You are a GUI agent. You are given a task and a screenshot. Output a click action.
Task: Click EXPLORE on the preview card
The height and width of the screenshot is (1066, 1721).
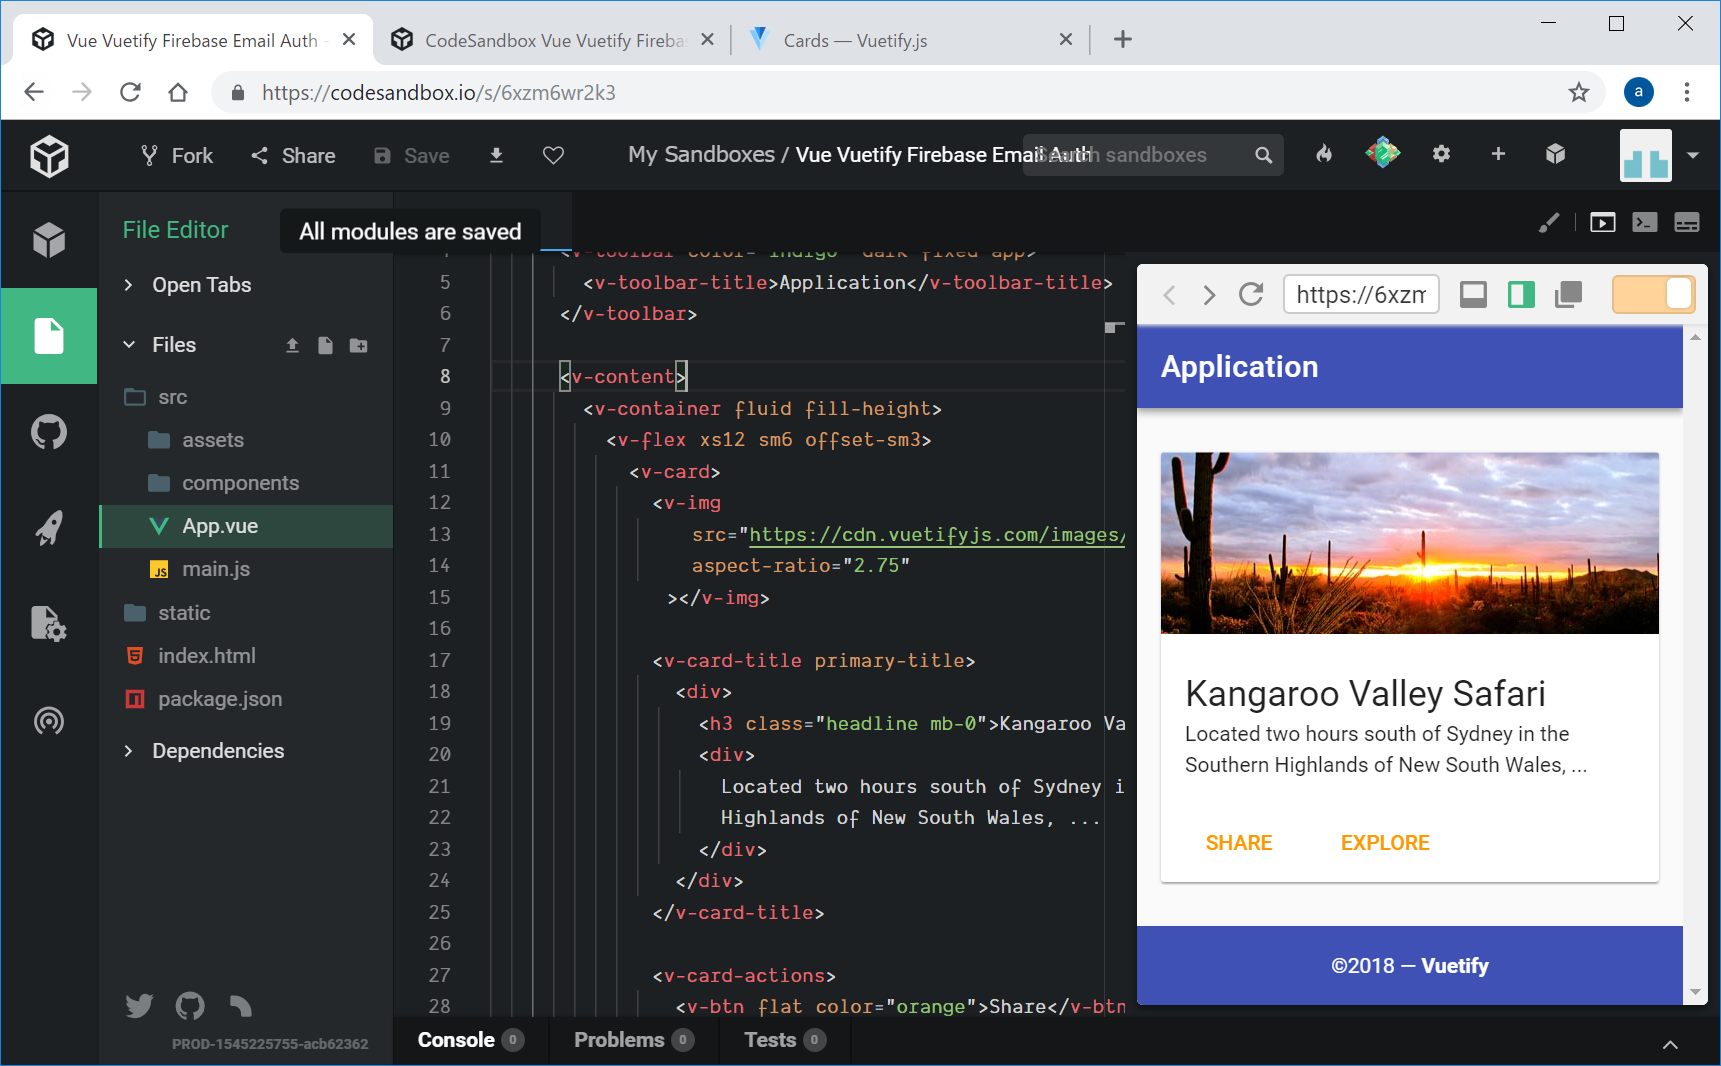1385,843
